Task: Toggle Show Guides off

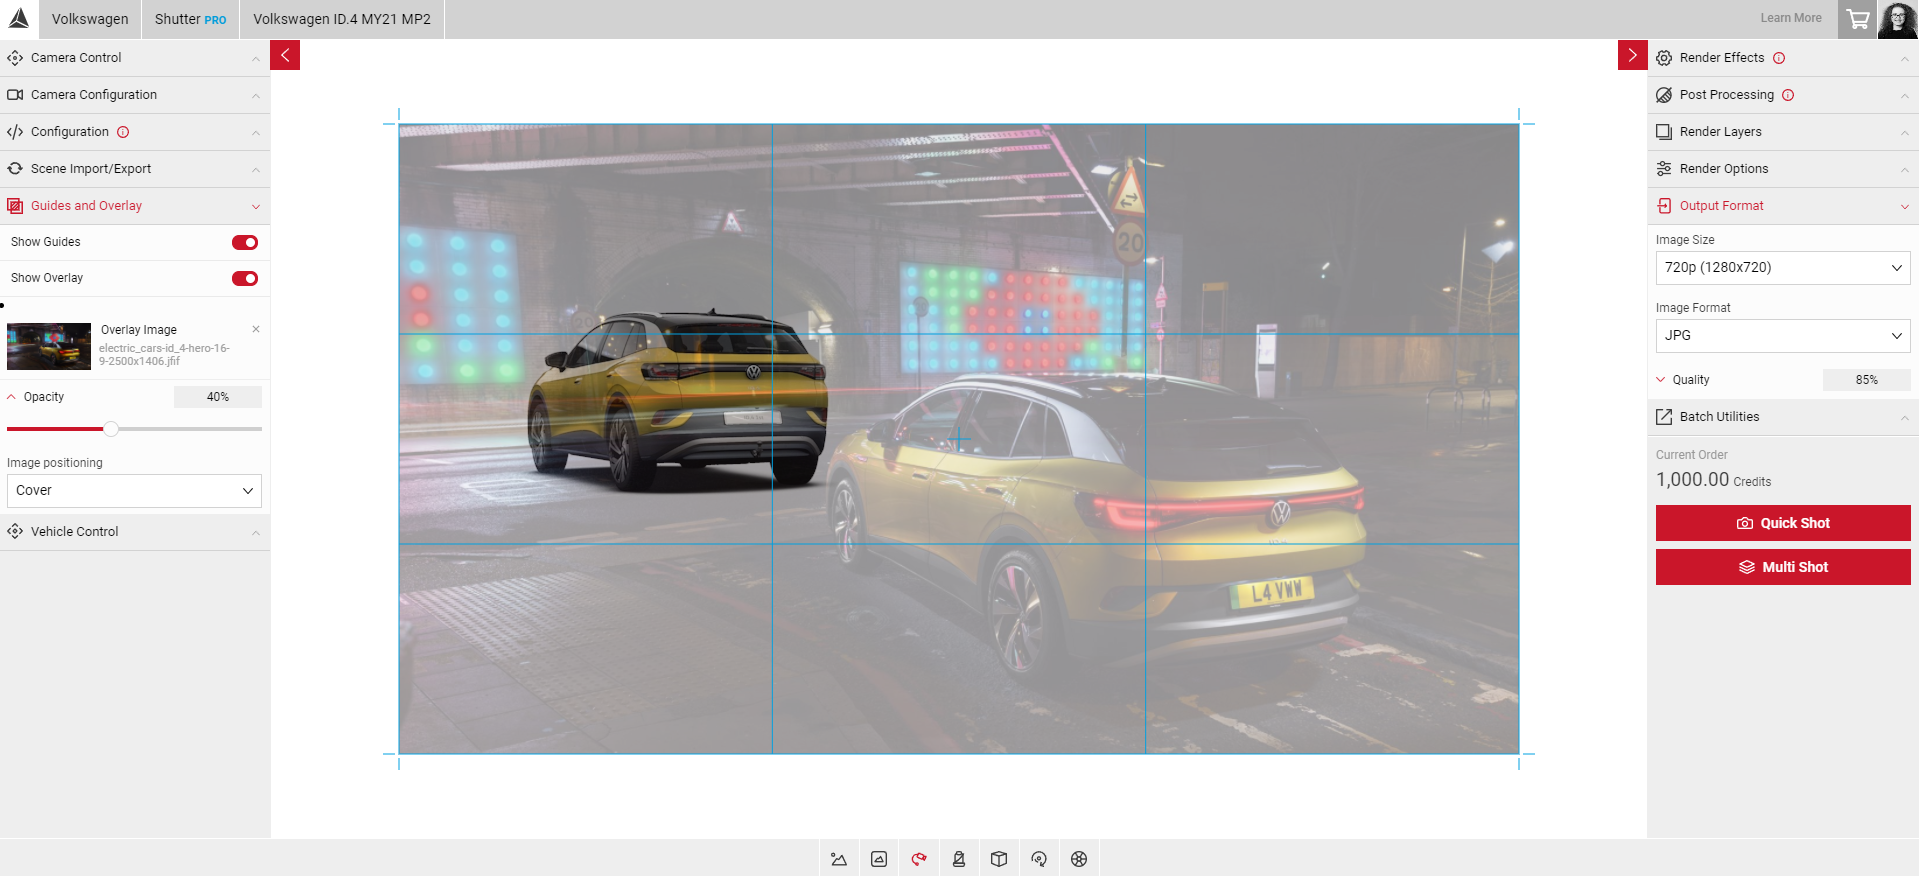Action: [x=245, y=242]
